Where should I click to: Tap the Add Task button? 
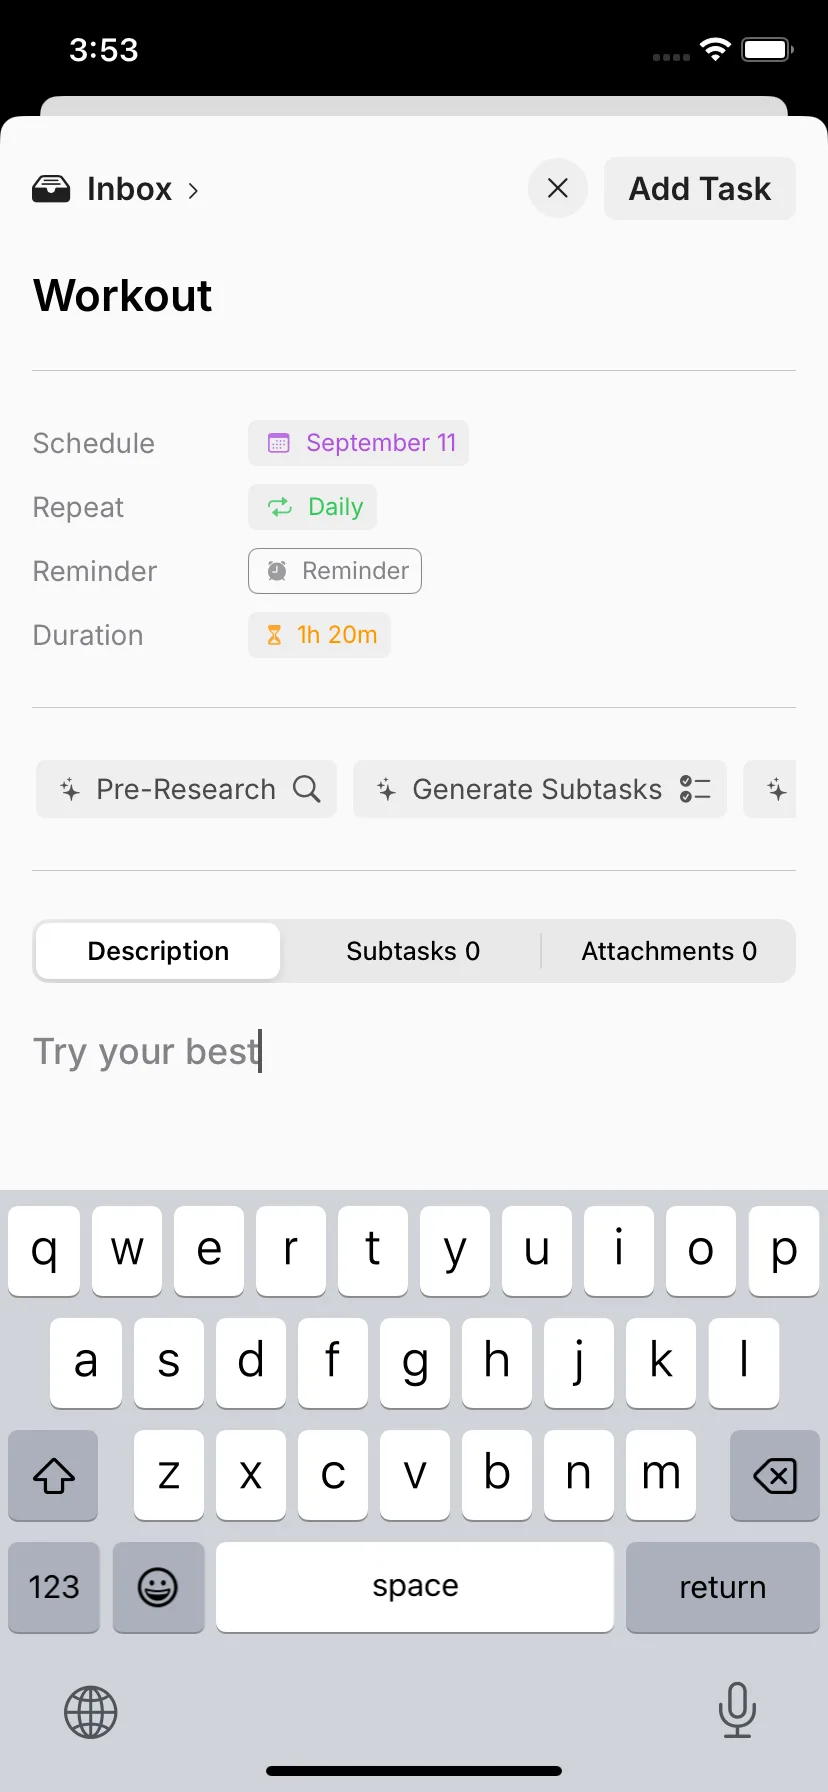700,188
